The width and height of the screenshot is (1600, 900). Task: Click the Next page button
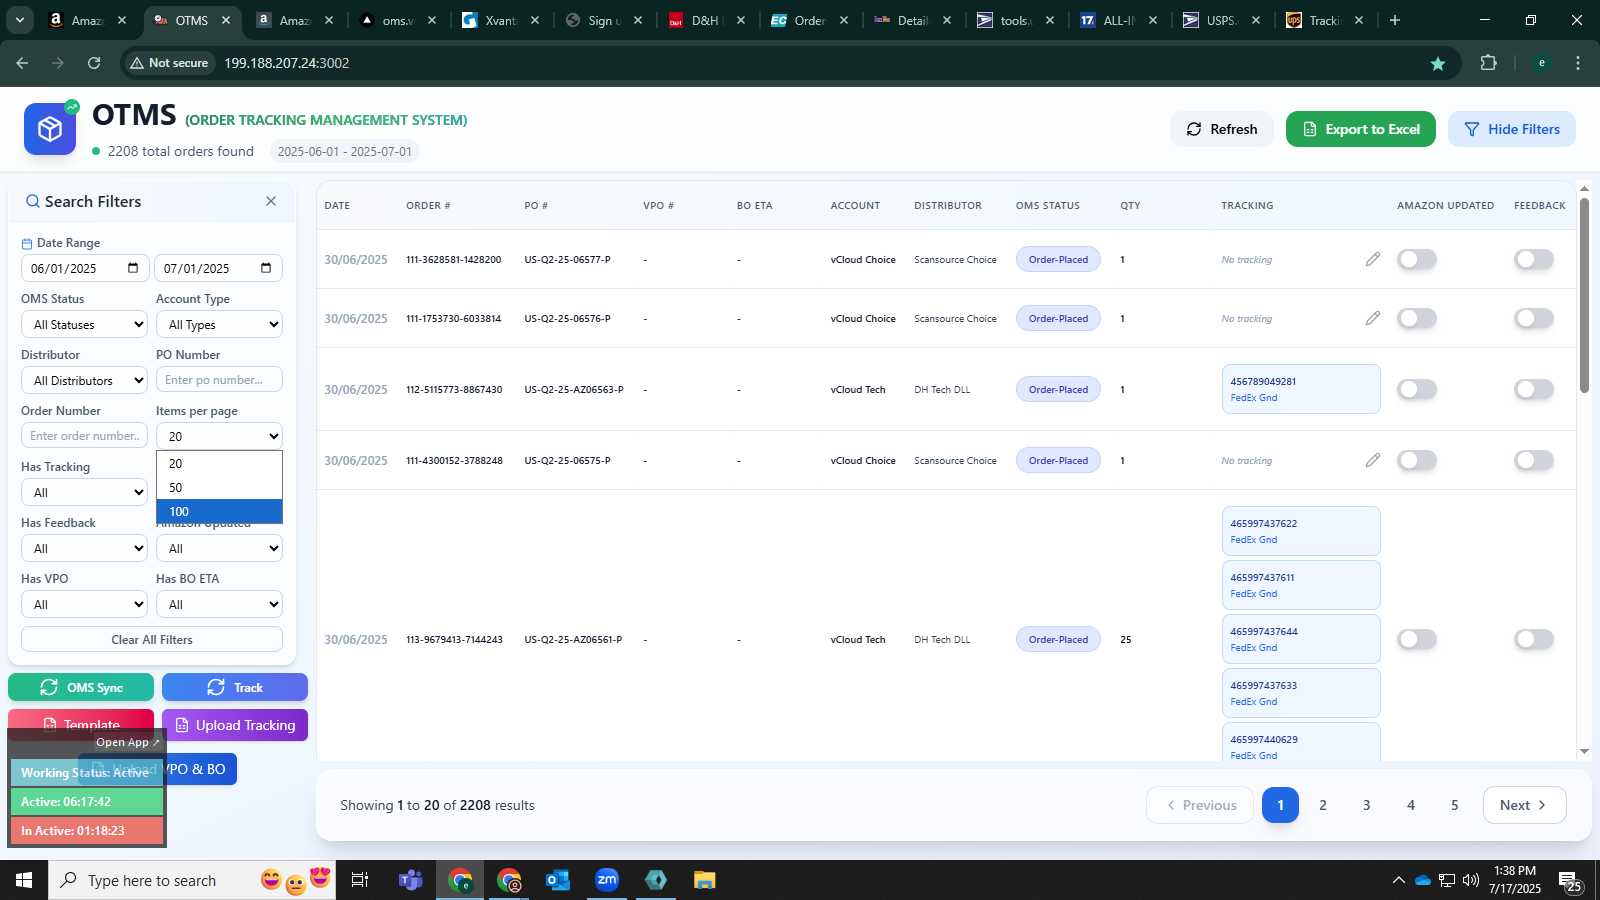tap(1524, 805)
